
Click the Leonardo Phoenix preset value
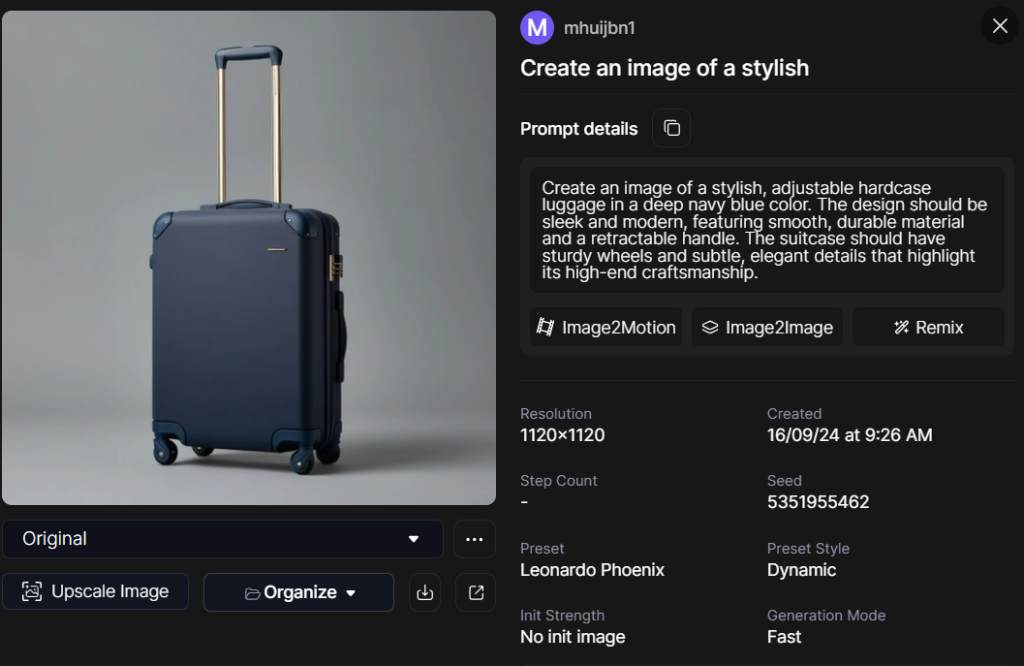pos(592,570)
